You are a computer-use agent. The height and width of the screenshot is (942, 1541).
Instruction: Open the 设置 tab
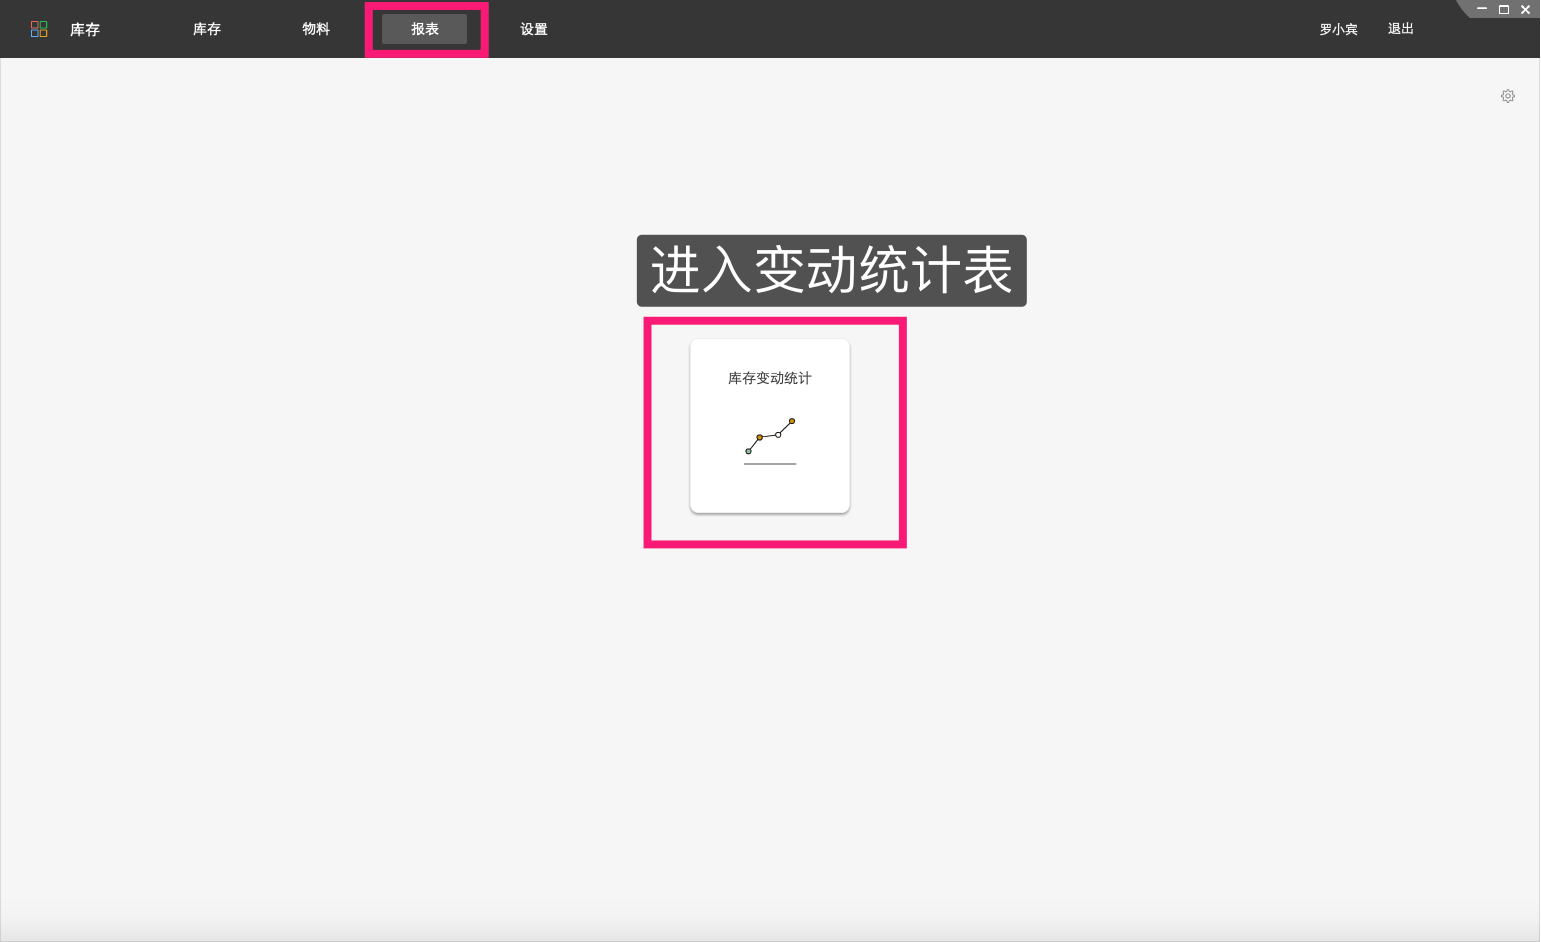click(535, 29)
